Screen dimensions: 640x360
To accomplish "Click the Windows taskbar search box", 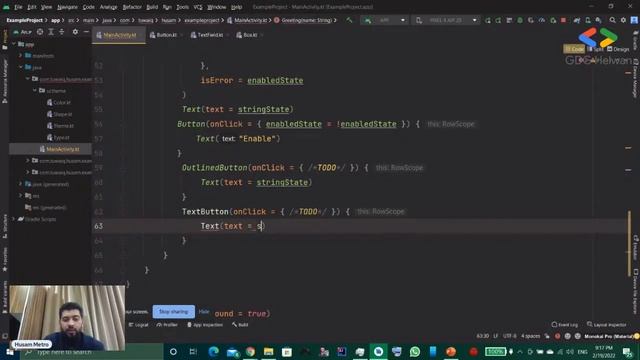I will click(x=92, y=352).
